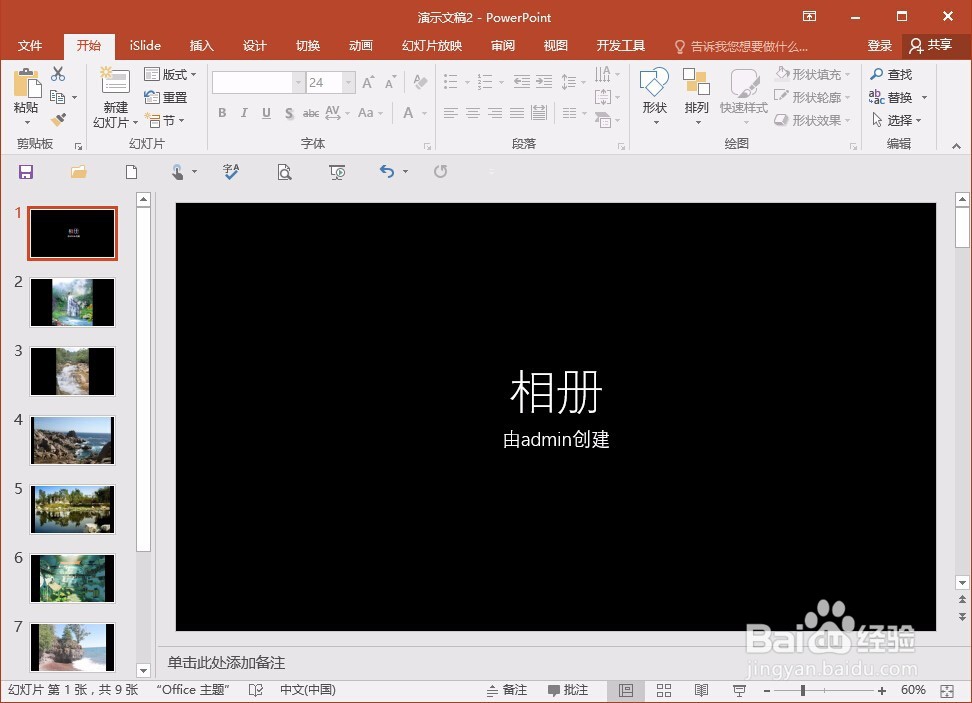Open the font size dropdown
This screenshot has width=972, height=703.
(x=347, y=82)
